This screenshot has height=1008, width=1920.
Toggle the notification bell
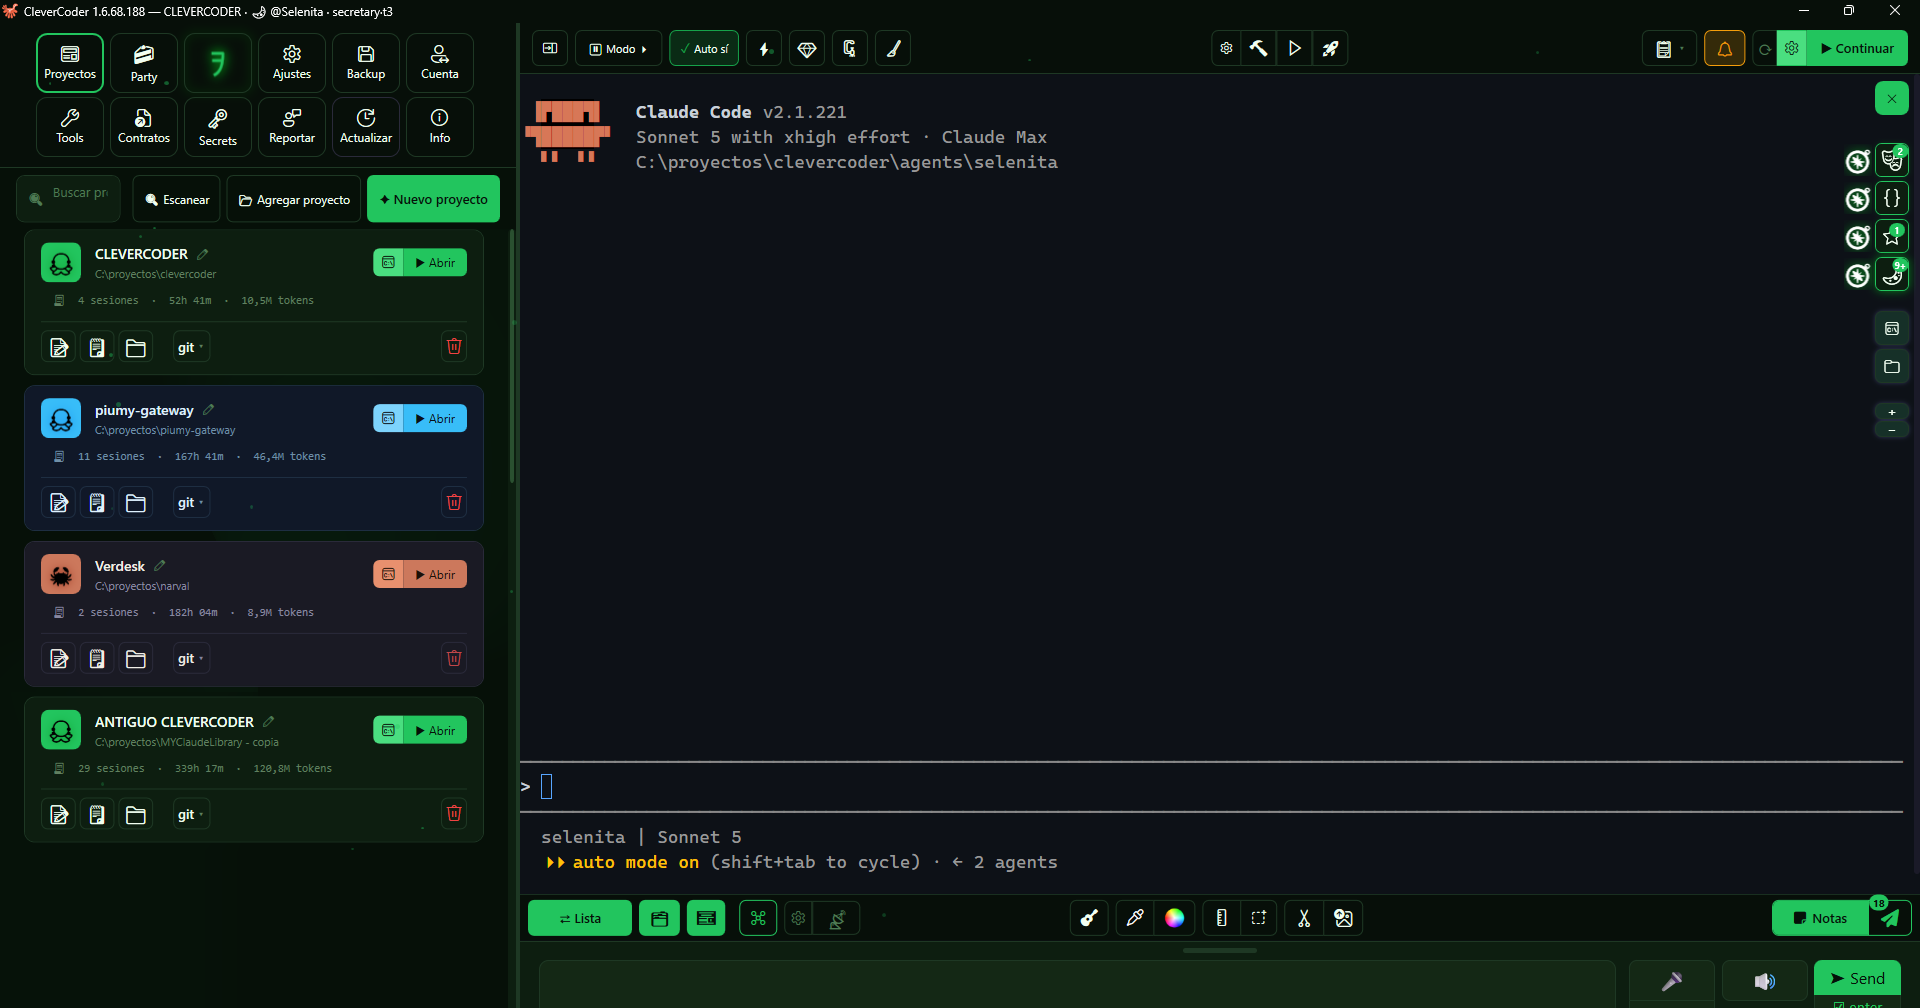click(x=1725, y=48)
